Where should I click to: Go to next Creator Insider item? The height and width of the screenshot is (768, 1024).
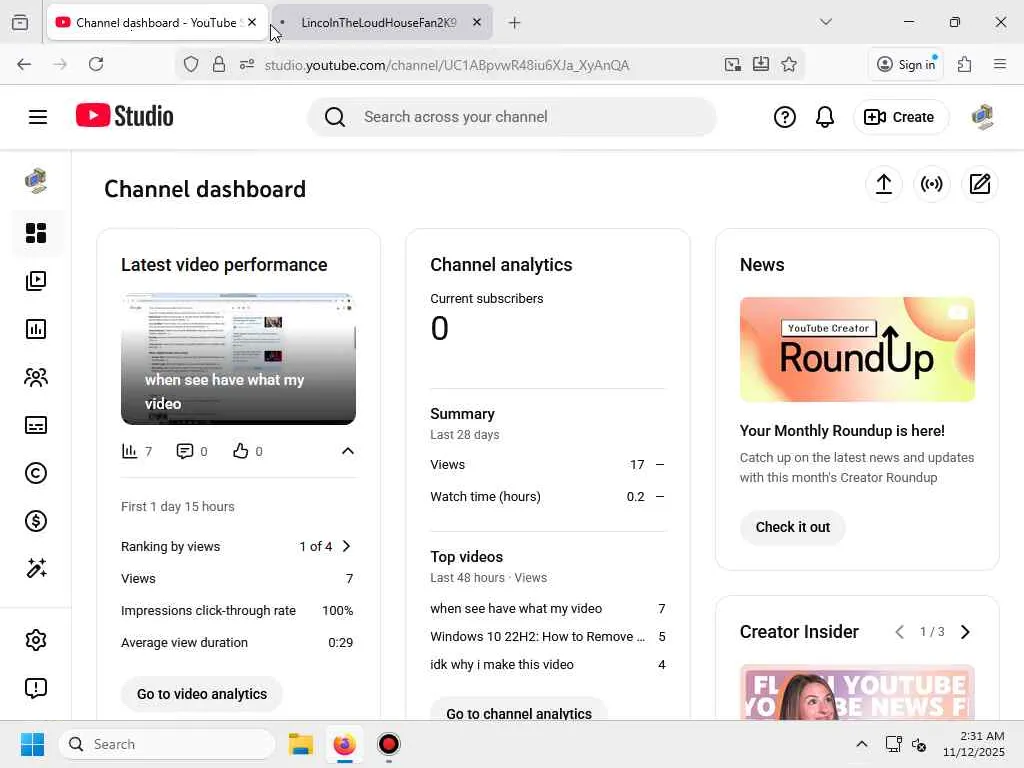tap(965, 632)
